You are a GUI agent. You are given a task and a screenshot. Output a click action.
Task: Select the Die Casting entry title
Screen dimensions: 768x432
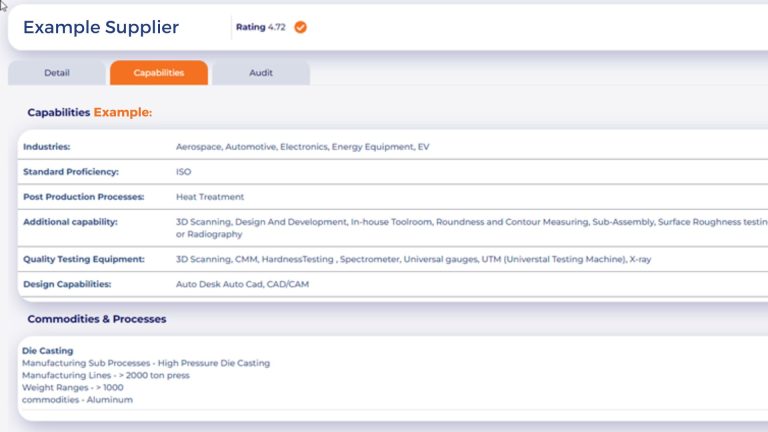pos(45,351)
